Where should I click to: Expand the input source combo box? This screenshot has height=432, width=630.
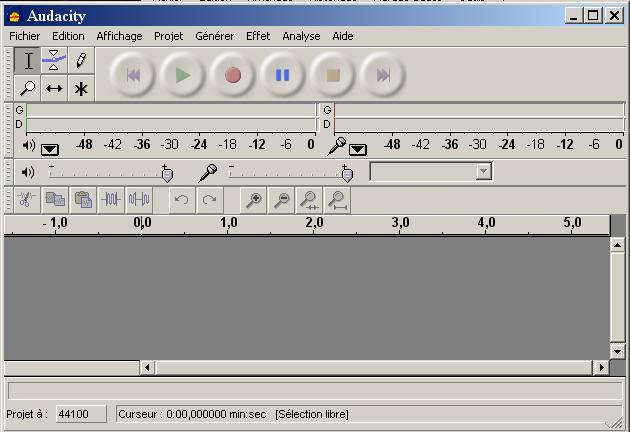[484, 172]
